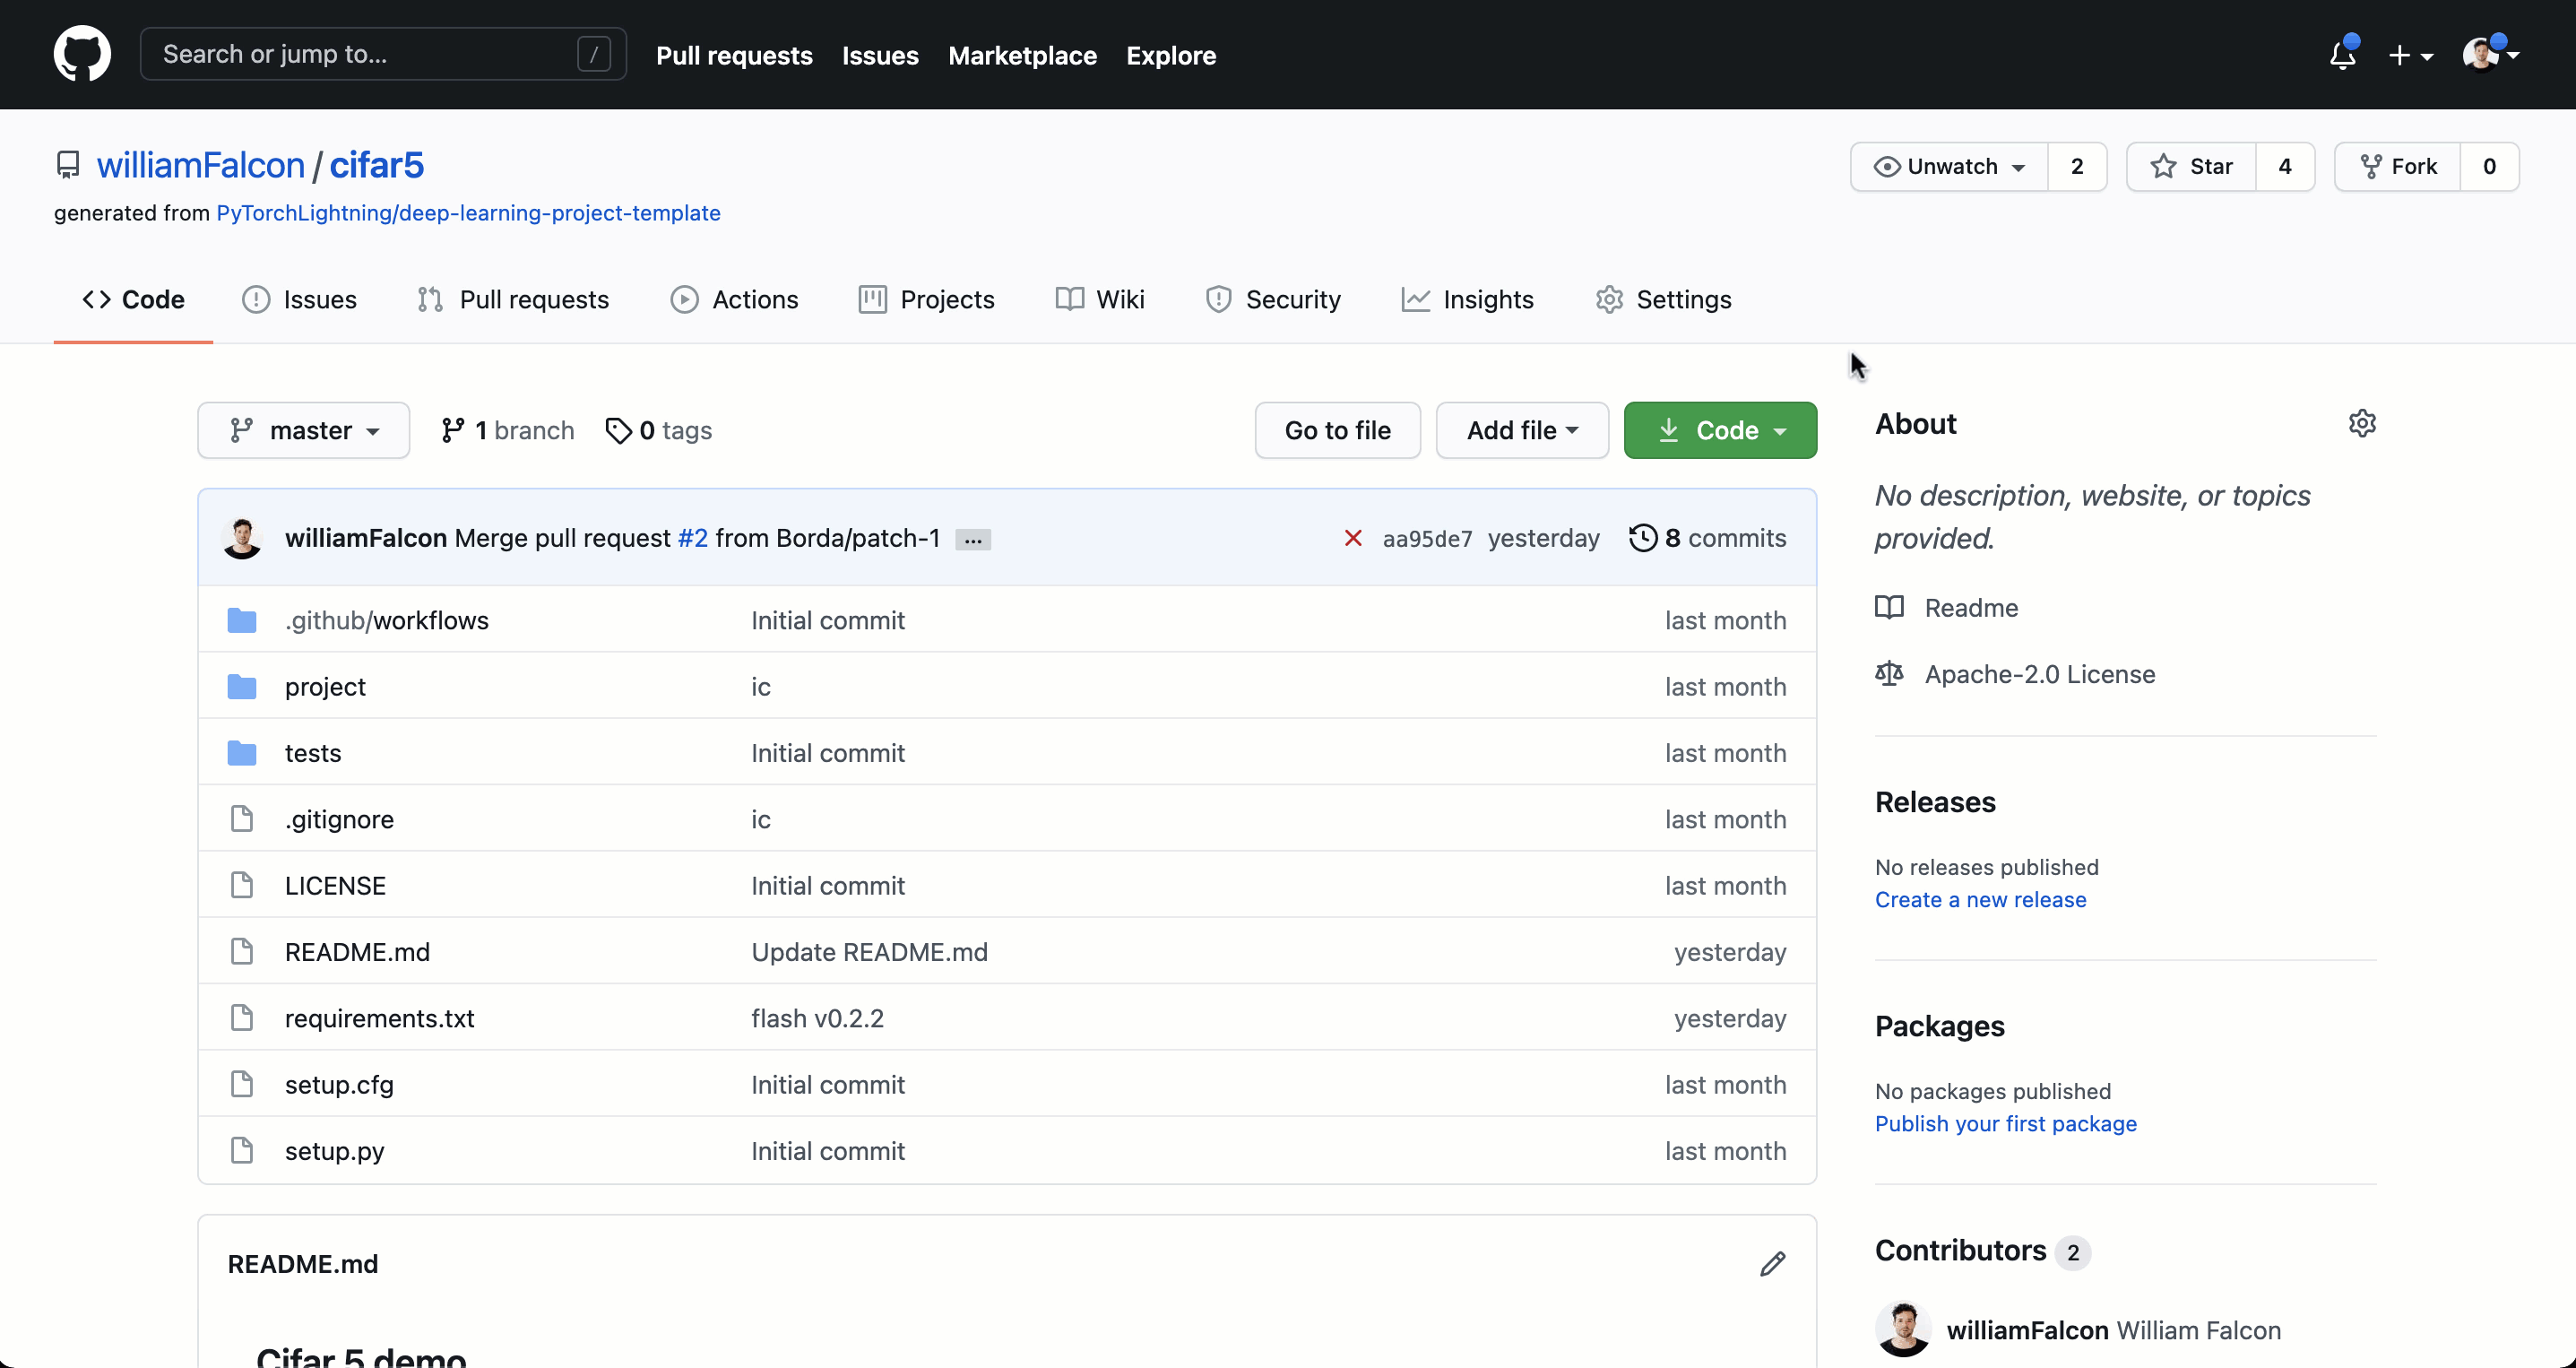Click the GitHub logo in header

(x=82, y=54)
